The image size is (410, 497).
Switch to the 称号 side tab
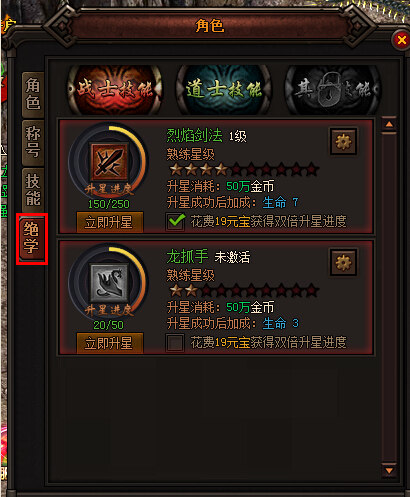pos(33,143)
